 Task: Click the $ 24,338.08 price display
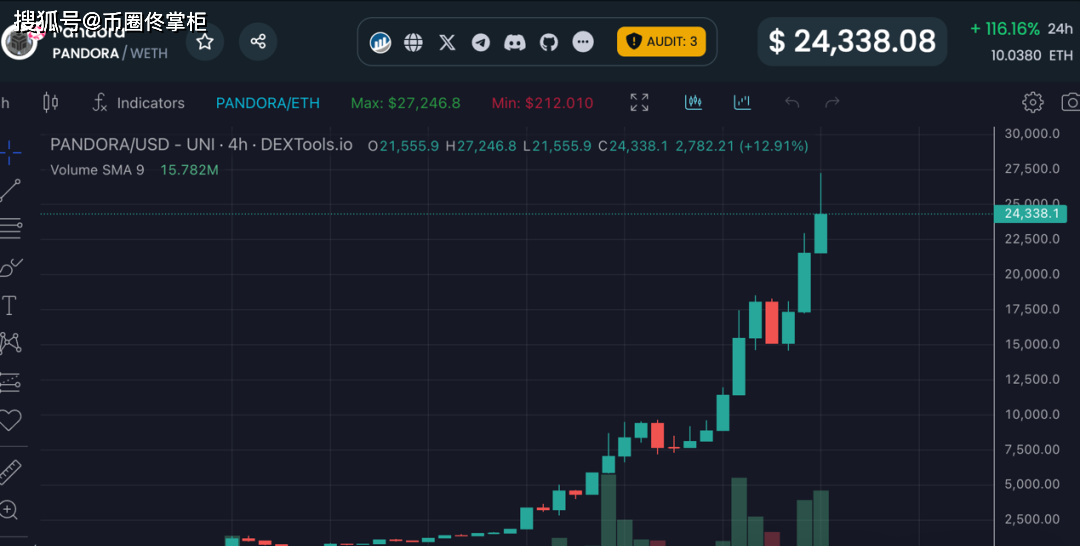click(x=852, y=41)
